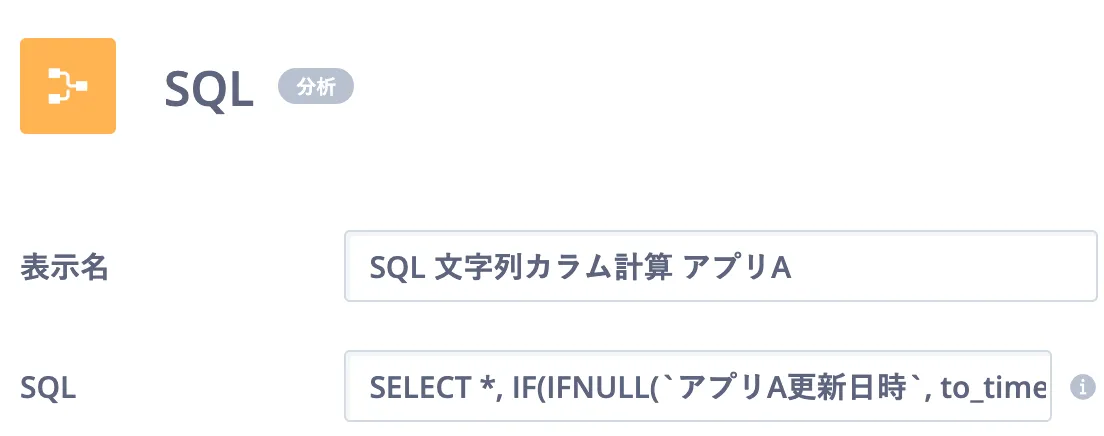Click the info icon beside the SQL field
The height and width of the screenshot is (436, 1104).
tap(1080, 386)
